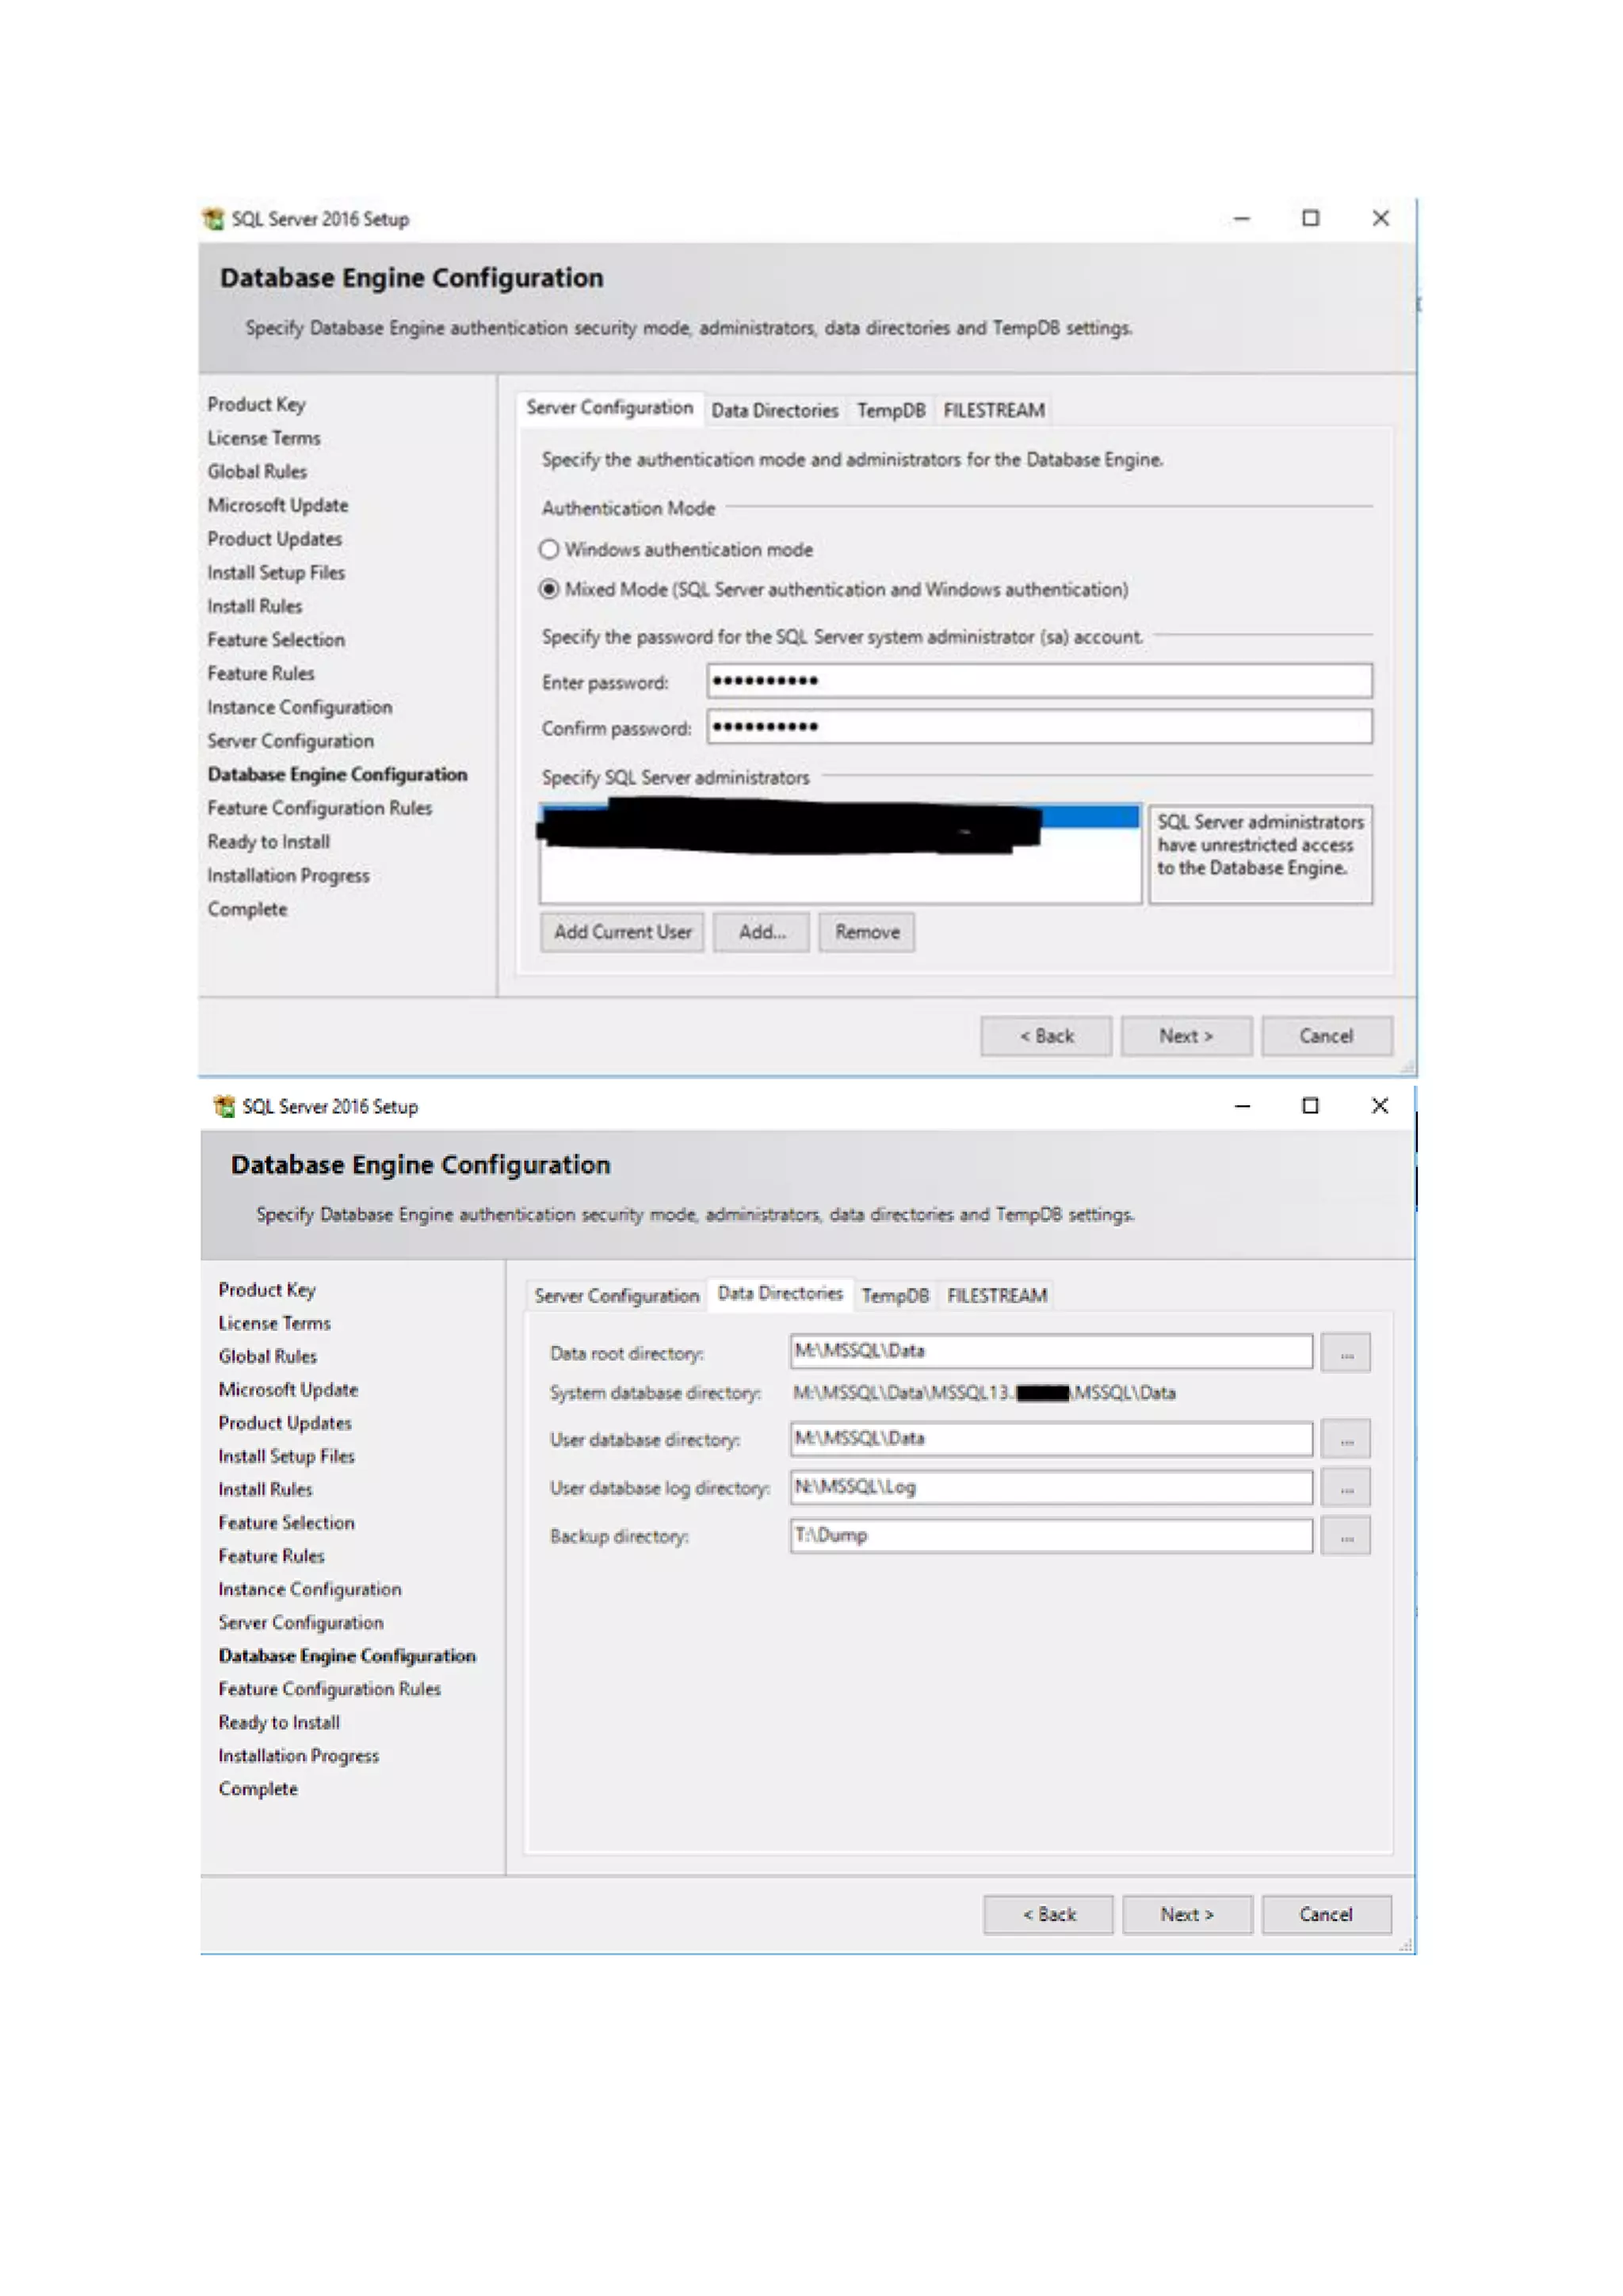
Task: Minimize the bottom SQL Server Setup window
Action: click(x=1242, y=1105)
